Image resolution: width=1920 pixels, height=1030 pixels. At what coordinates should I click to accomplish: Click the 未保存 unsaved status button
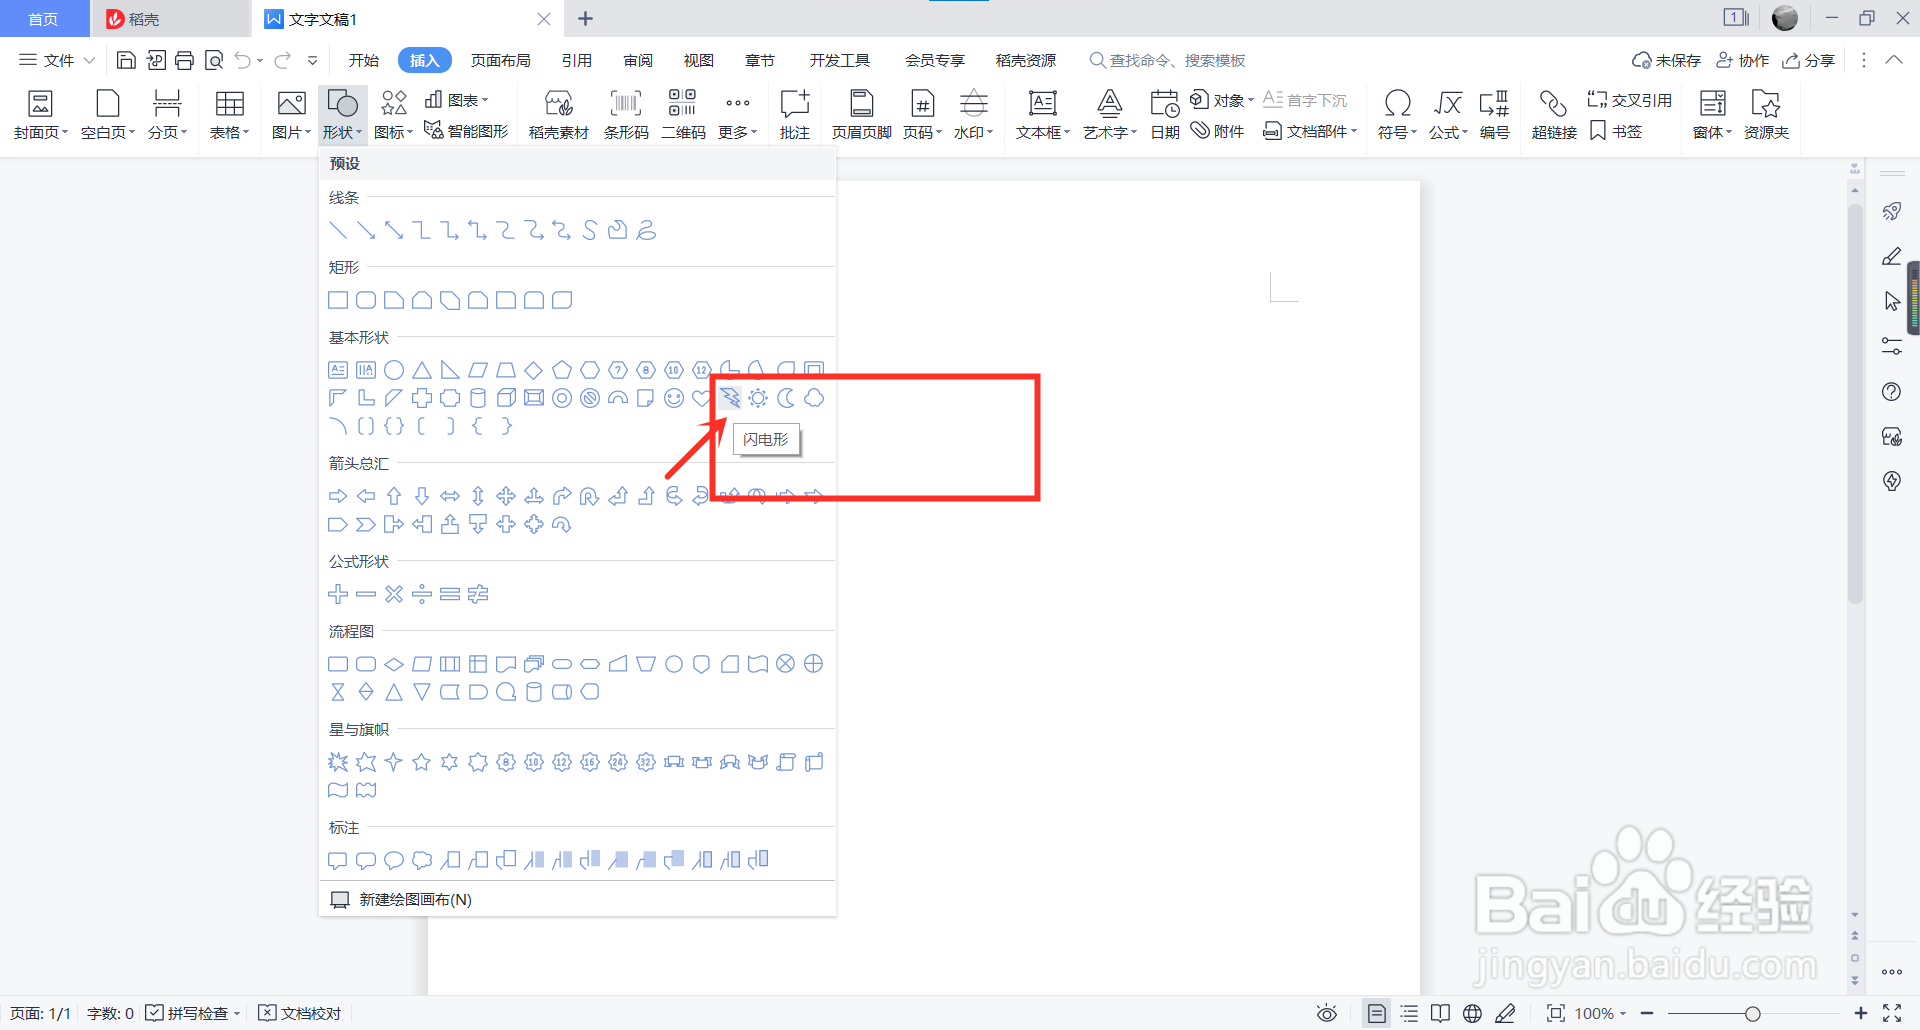click(x=1666, y=60)
